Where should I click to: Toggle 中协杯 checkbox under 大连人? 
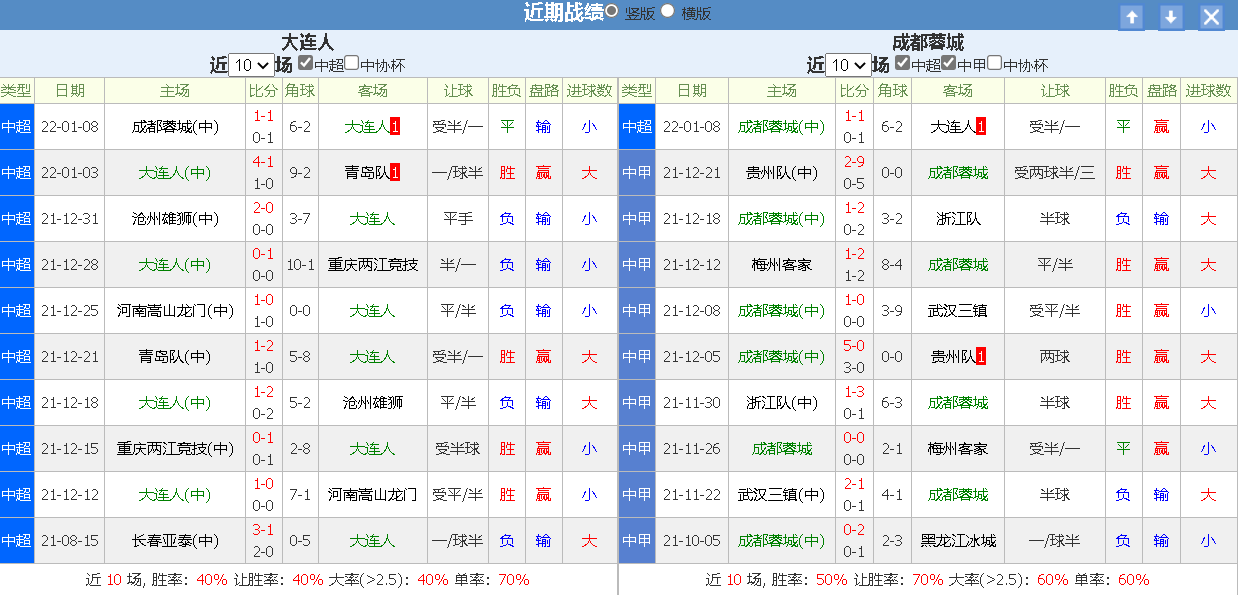[x=351, y=62]
